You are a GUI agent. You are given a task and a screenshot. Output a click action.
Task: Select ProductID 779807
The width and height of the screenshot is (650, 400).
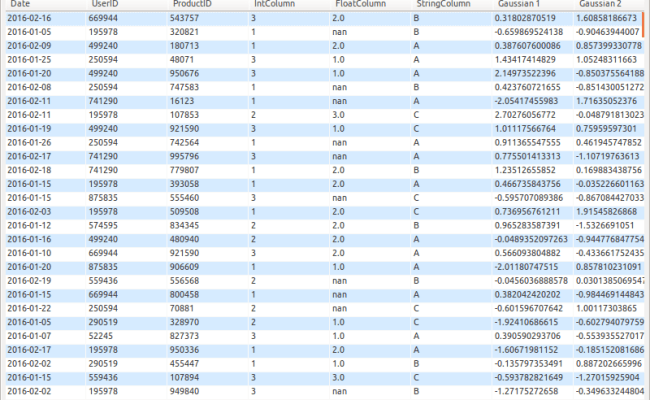pyautogui.click(x=184, y=170)
